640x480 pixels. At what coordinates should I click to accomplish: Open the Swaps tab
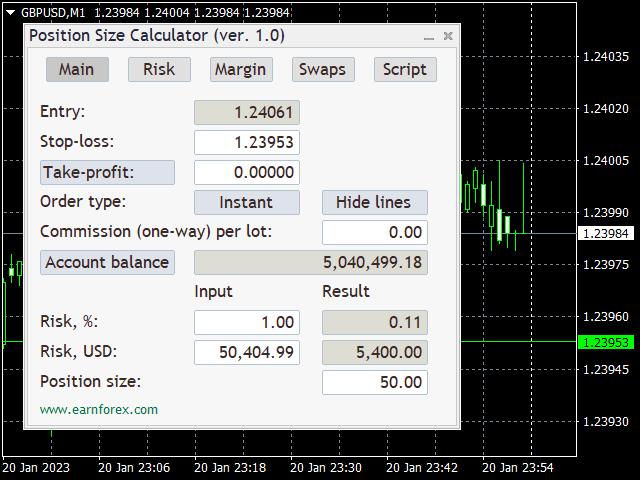tap(323, 69)
